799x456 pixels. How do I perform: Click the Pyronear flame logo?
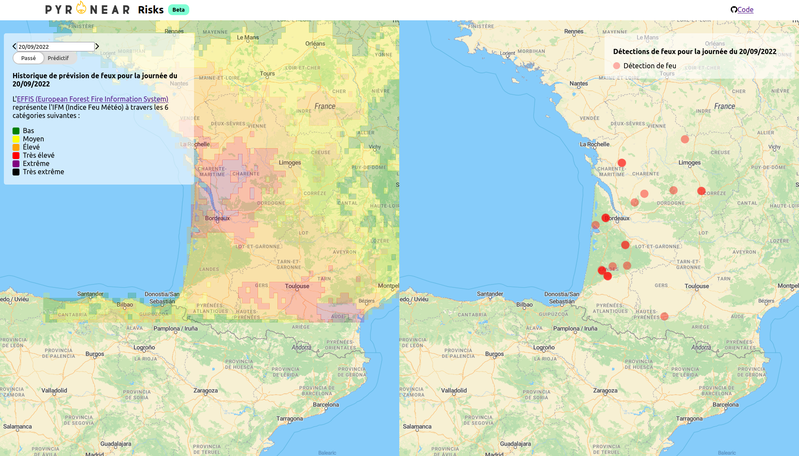(x=82, y=9)
